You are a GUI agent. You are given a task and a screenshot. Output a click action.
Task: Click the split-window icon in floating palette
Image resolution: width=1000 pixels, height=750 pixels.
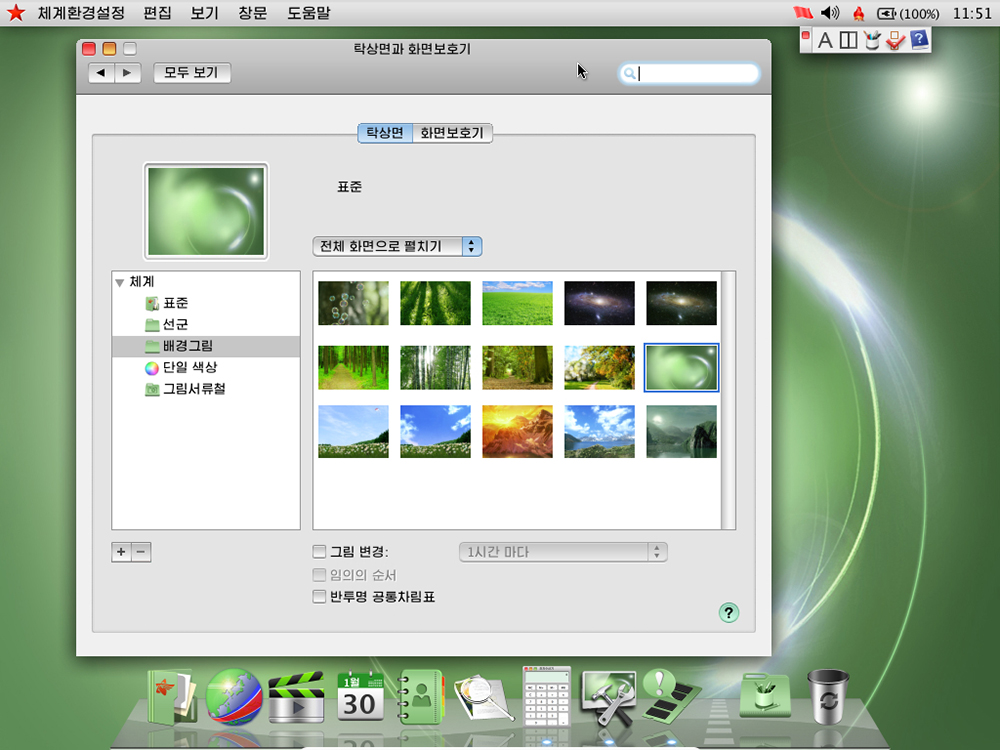(848, 40)
